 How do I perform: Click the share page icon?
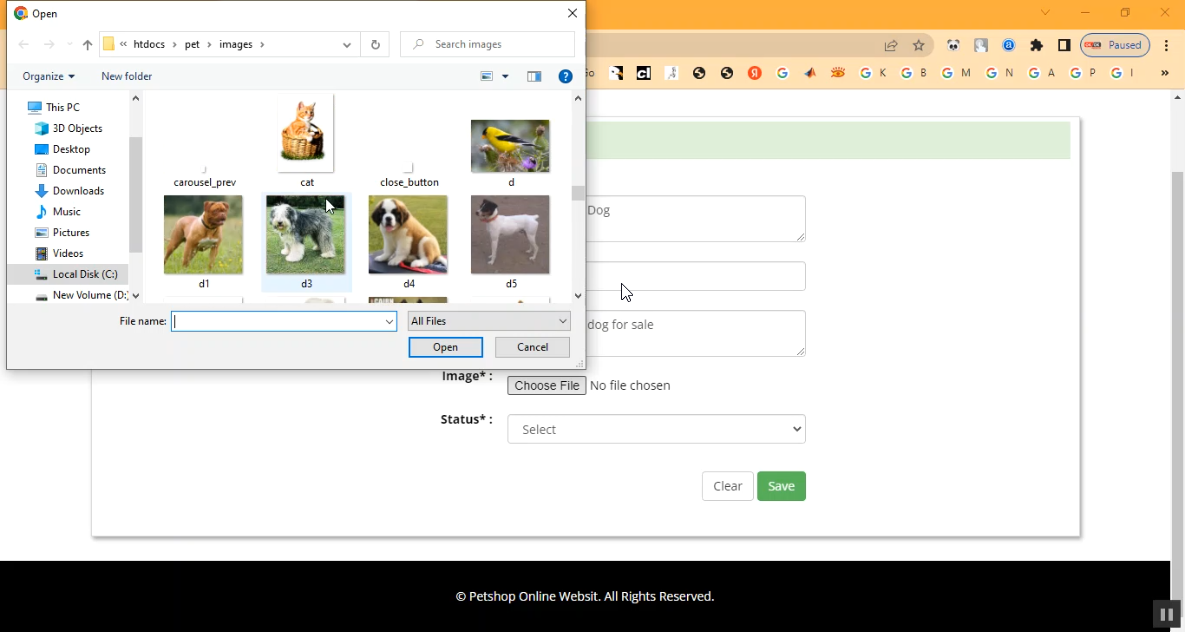tap(890, 45)
